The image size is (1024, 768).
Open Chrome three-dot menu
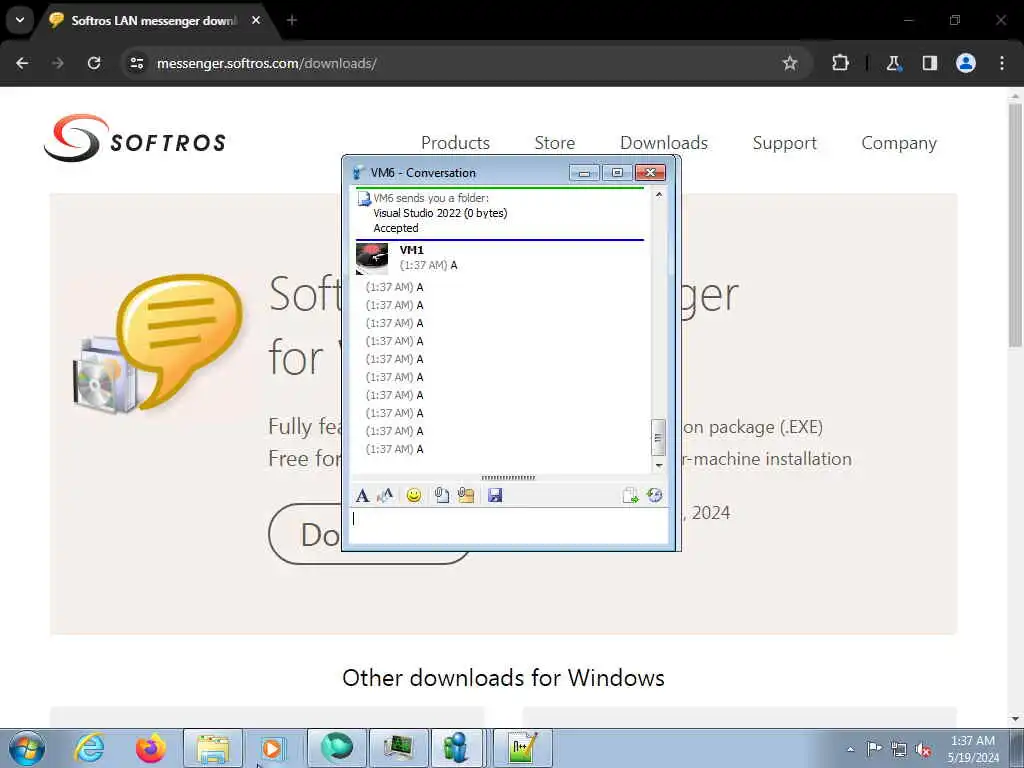click(1002, 63)
